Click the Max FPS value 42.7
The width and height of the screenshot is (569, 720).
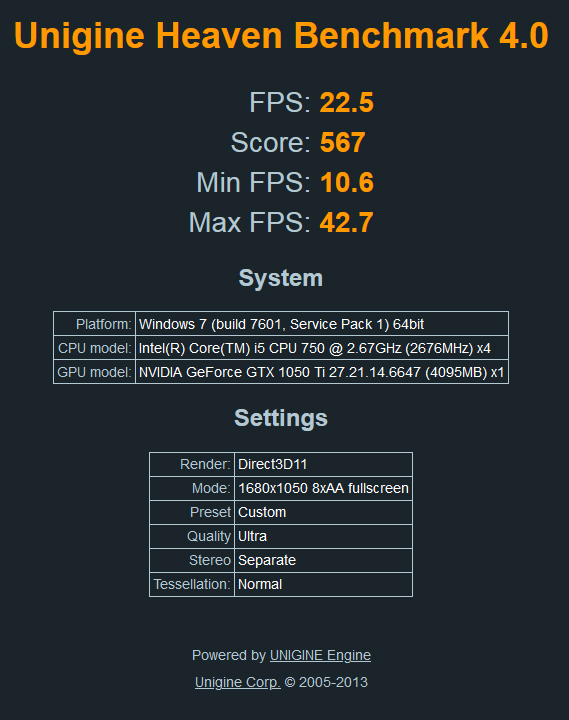click(x=346, y=223)
